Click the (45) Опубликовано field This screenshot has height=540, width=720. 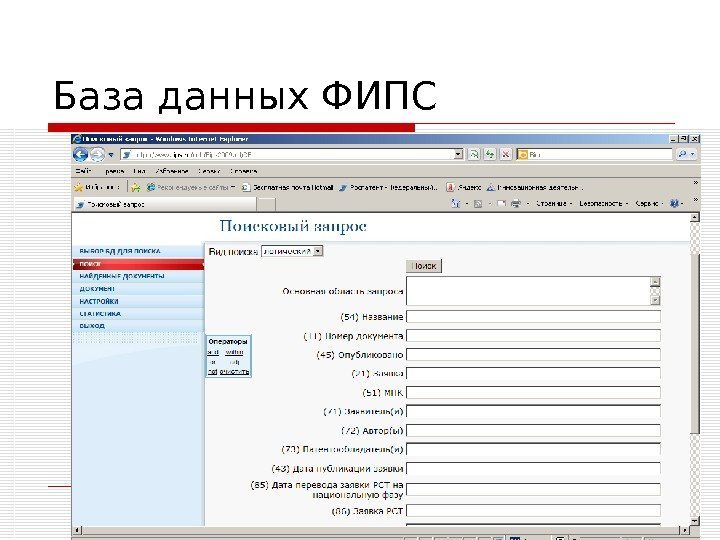[x=533, y=354]
